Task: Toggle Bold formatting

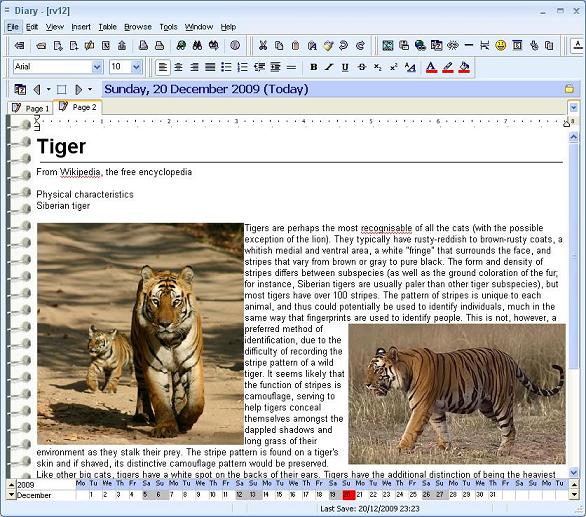Action: (x=314, y=67)
